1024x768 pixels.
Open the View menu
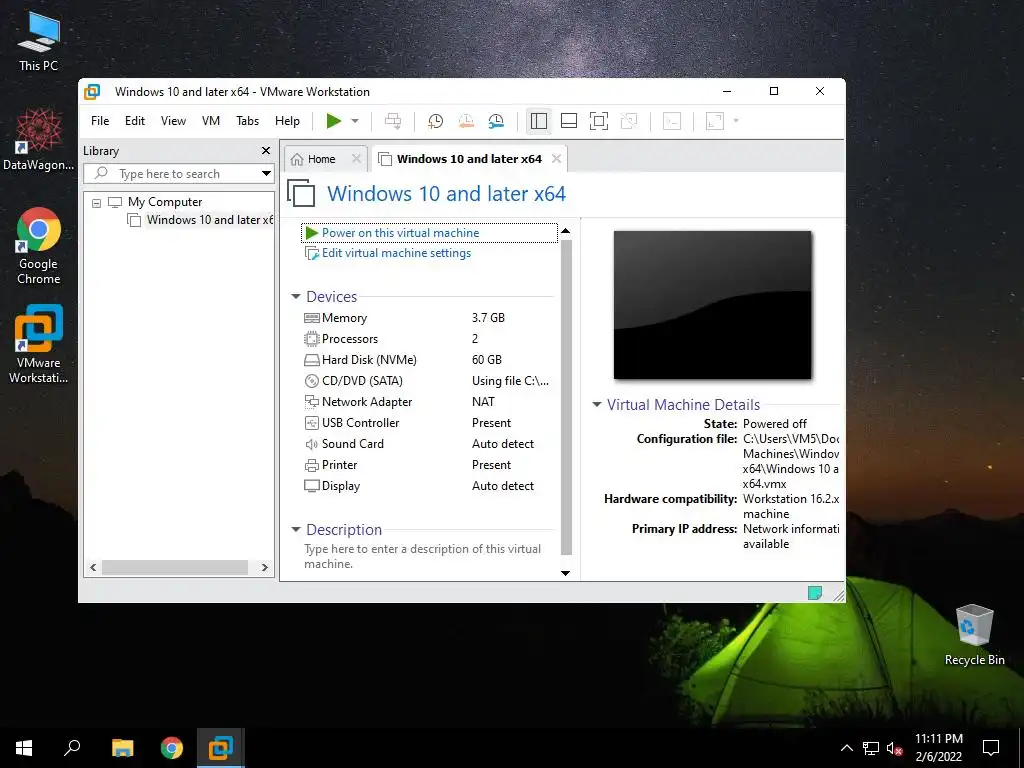click(x=173, y=121)
